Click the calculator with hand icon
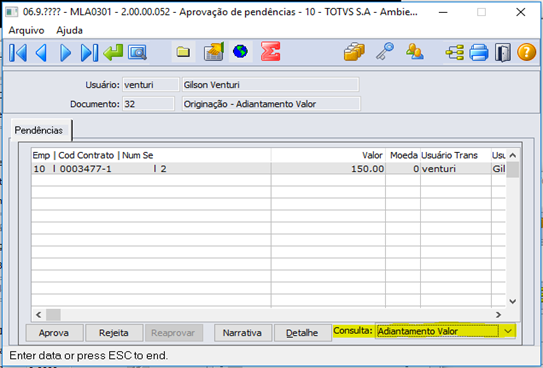This screenshot has width=543, height=368. [x=214, y=52]
